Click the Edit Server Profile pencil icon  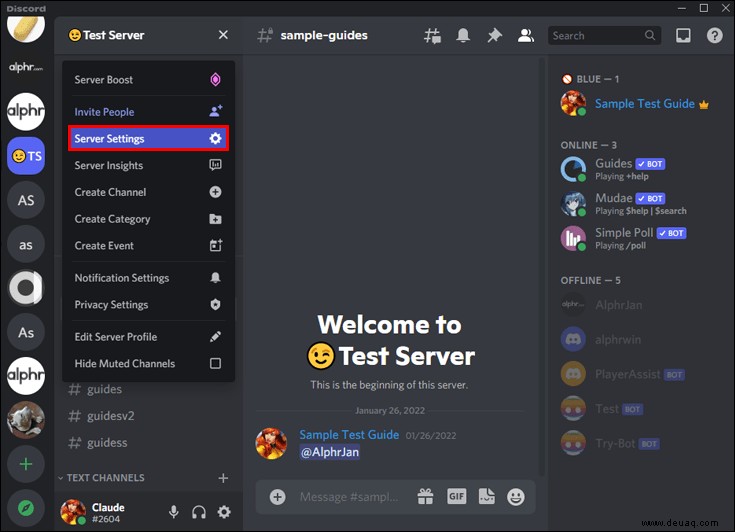[215, 337]
